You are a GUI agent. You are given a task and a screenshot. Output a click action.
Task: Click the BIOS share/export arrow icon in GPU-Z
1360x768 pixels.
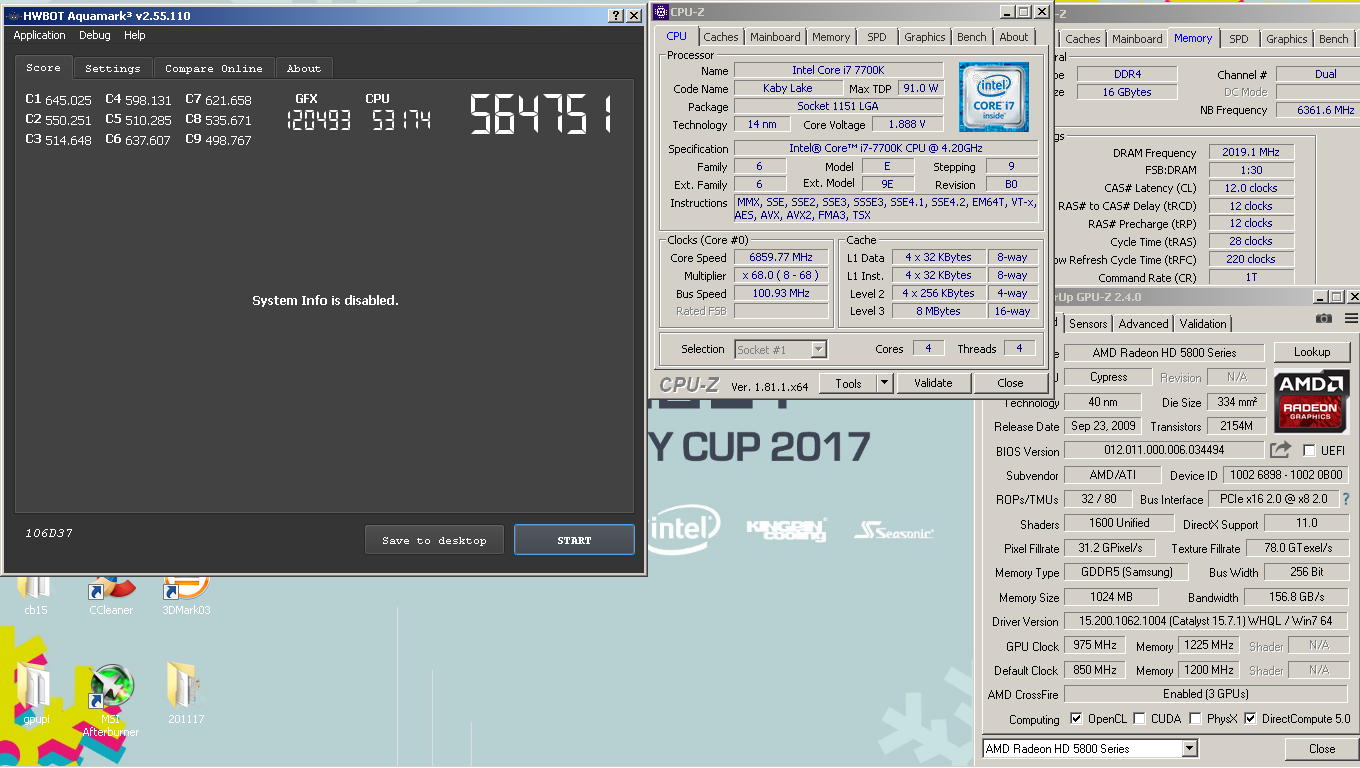point(1281,450)
